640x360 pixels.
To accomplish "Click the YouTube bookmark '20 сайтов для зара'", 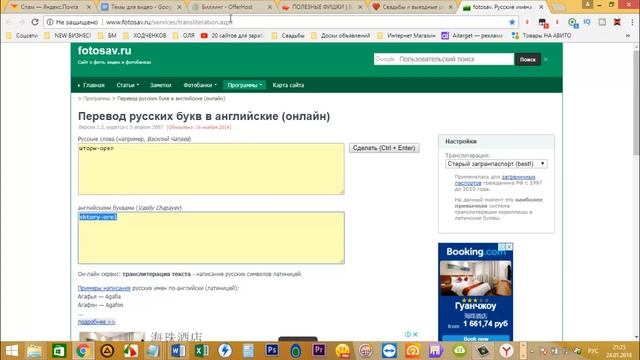I will pos(232,36).
